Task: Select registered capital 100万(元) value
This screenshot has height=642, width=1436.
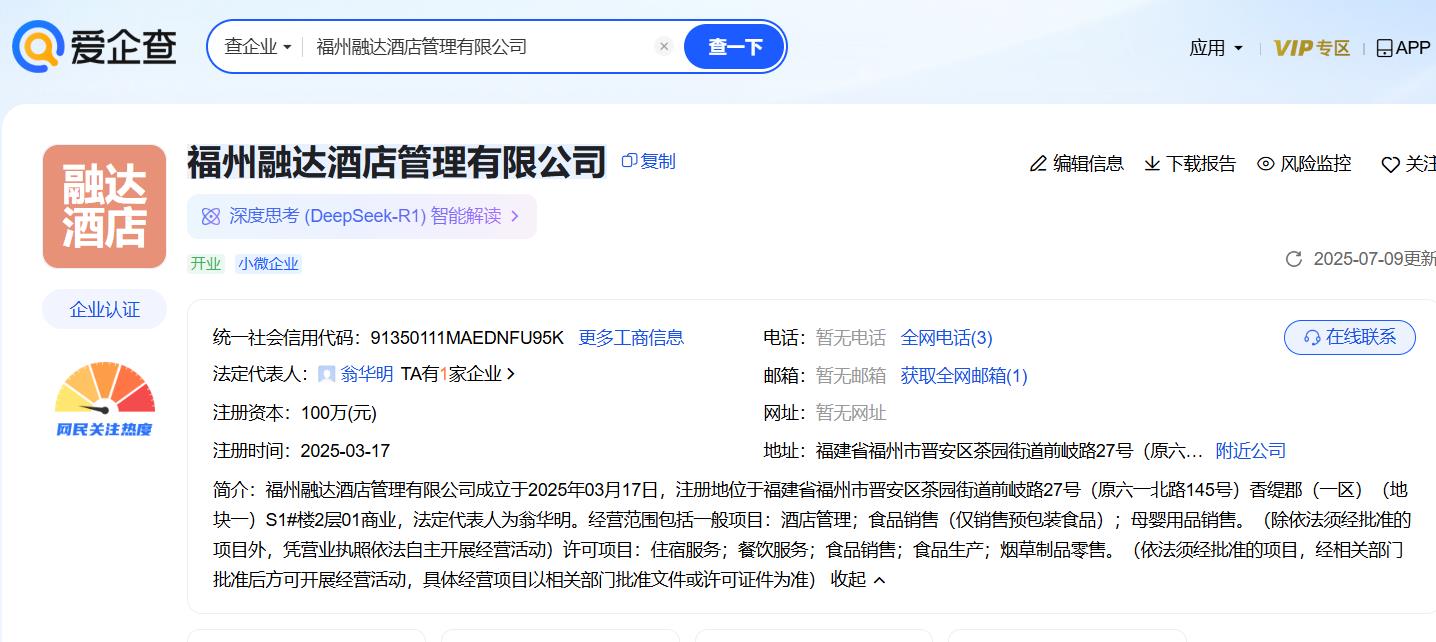Action: click(x=339, y=412)
